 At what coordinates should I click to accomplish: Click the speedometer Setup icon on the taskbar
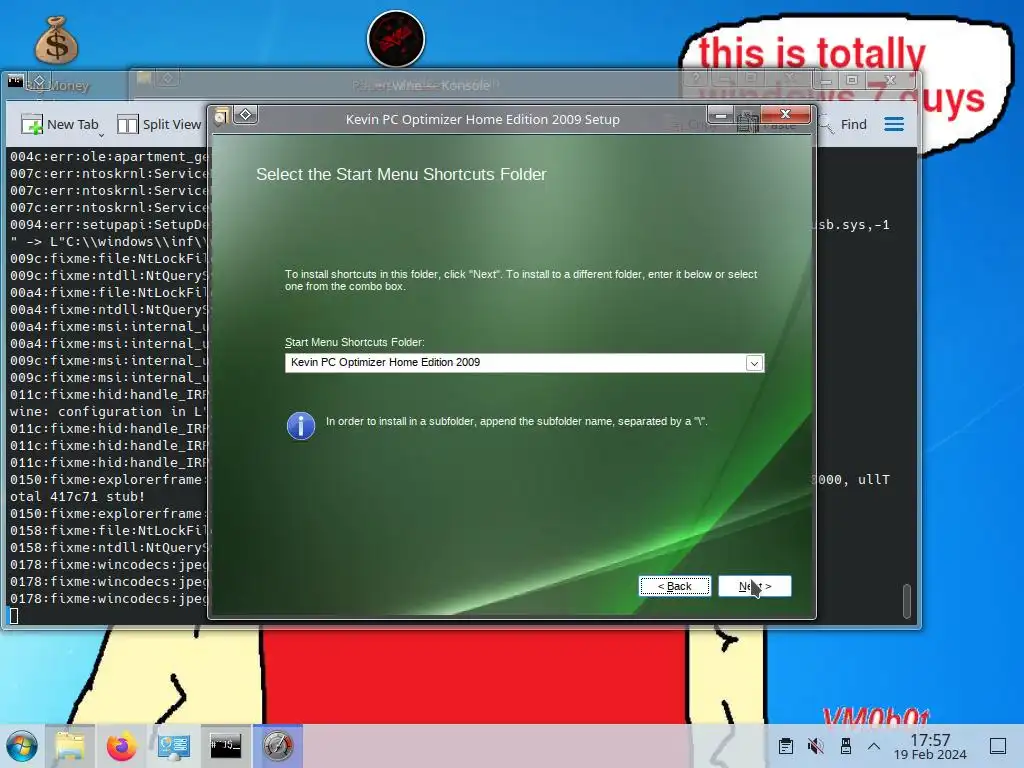point(278,746)
